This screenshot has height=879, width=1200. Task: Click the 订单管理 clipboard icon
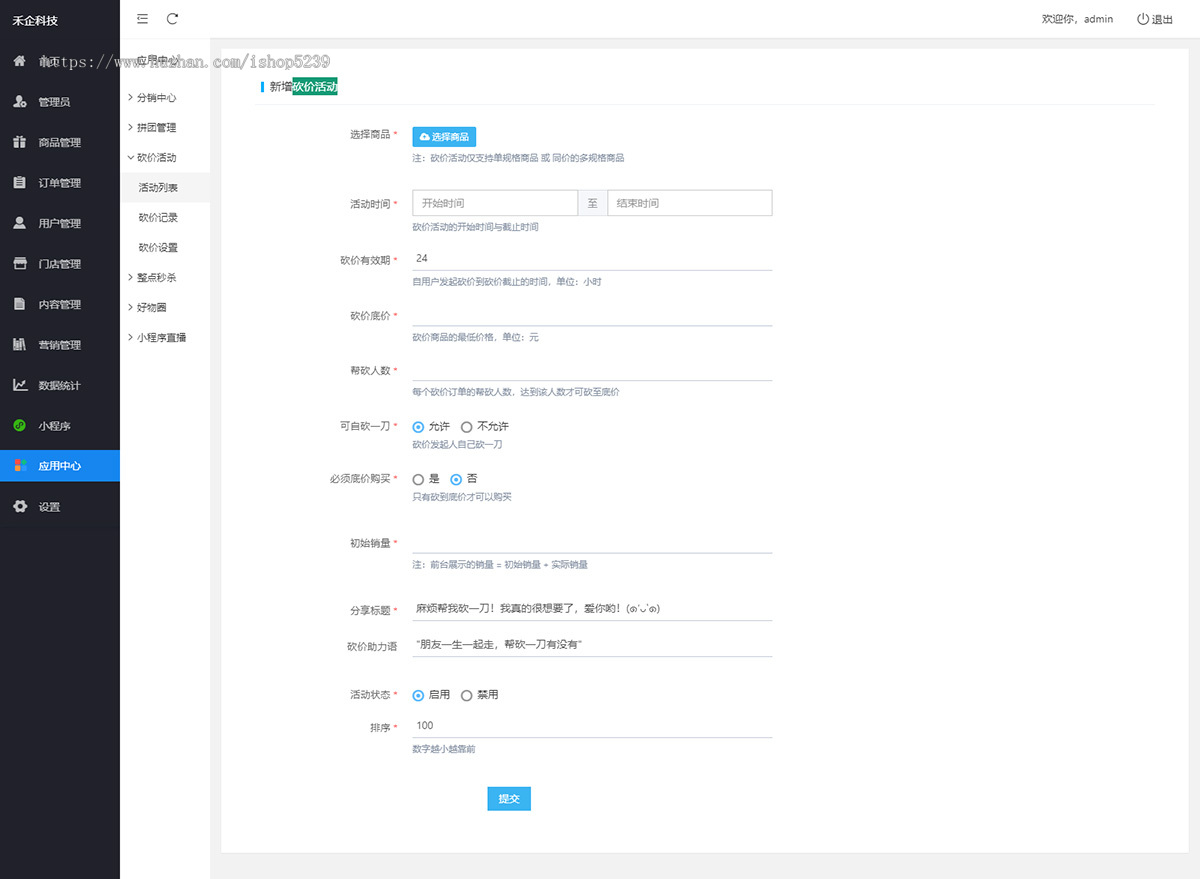point(19,183)
